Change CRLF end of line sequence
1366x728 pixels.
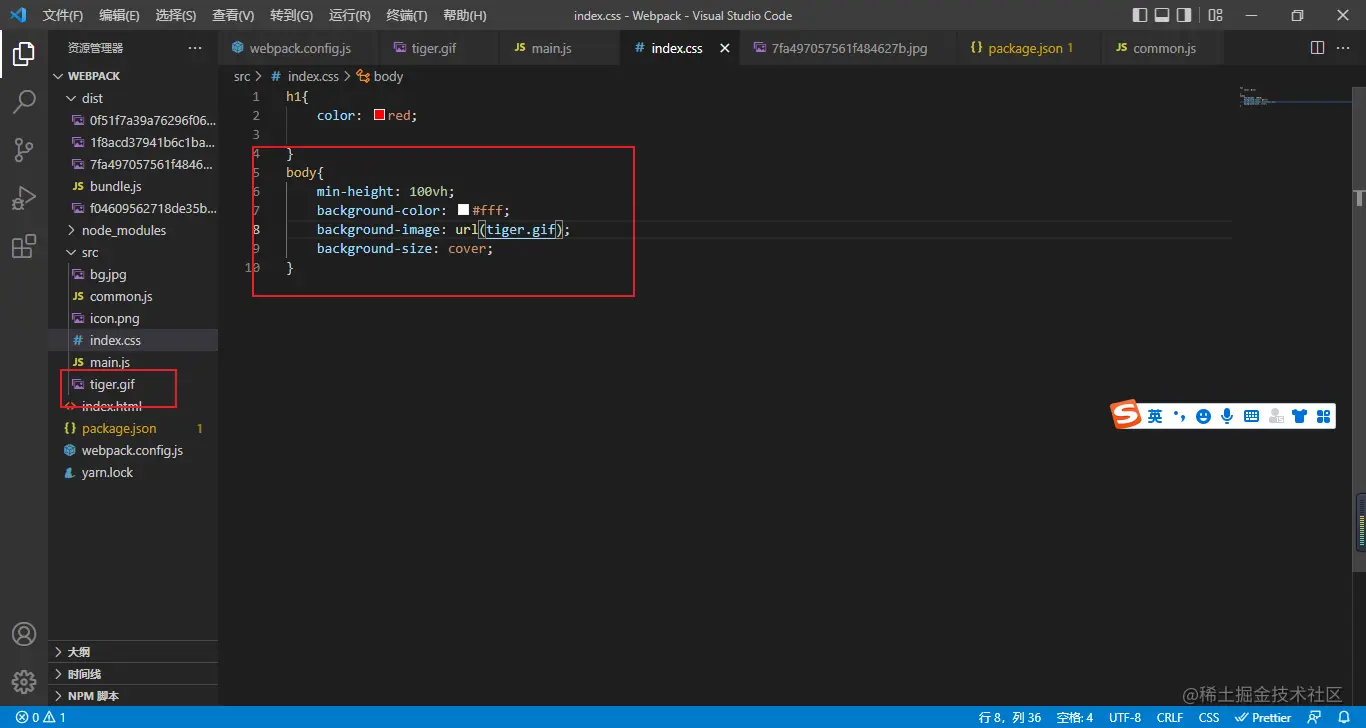coord(1170,717)
